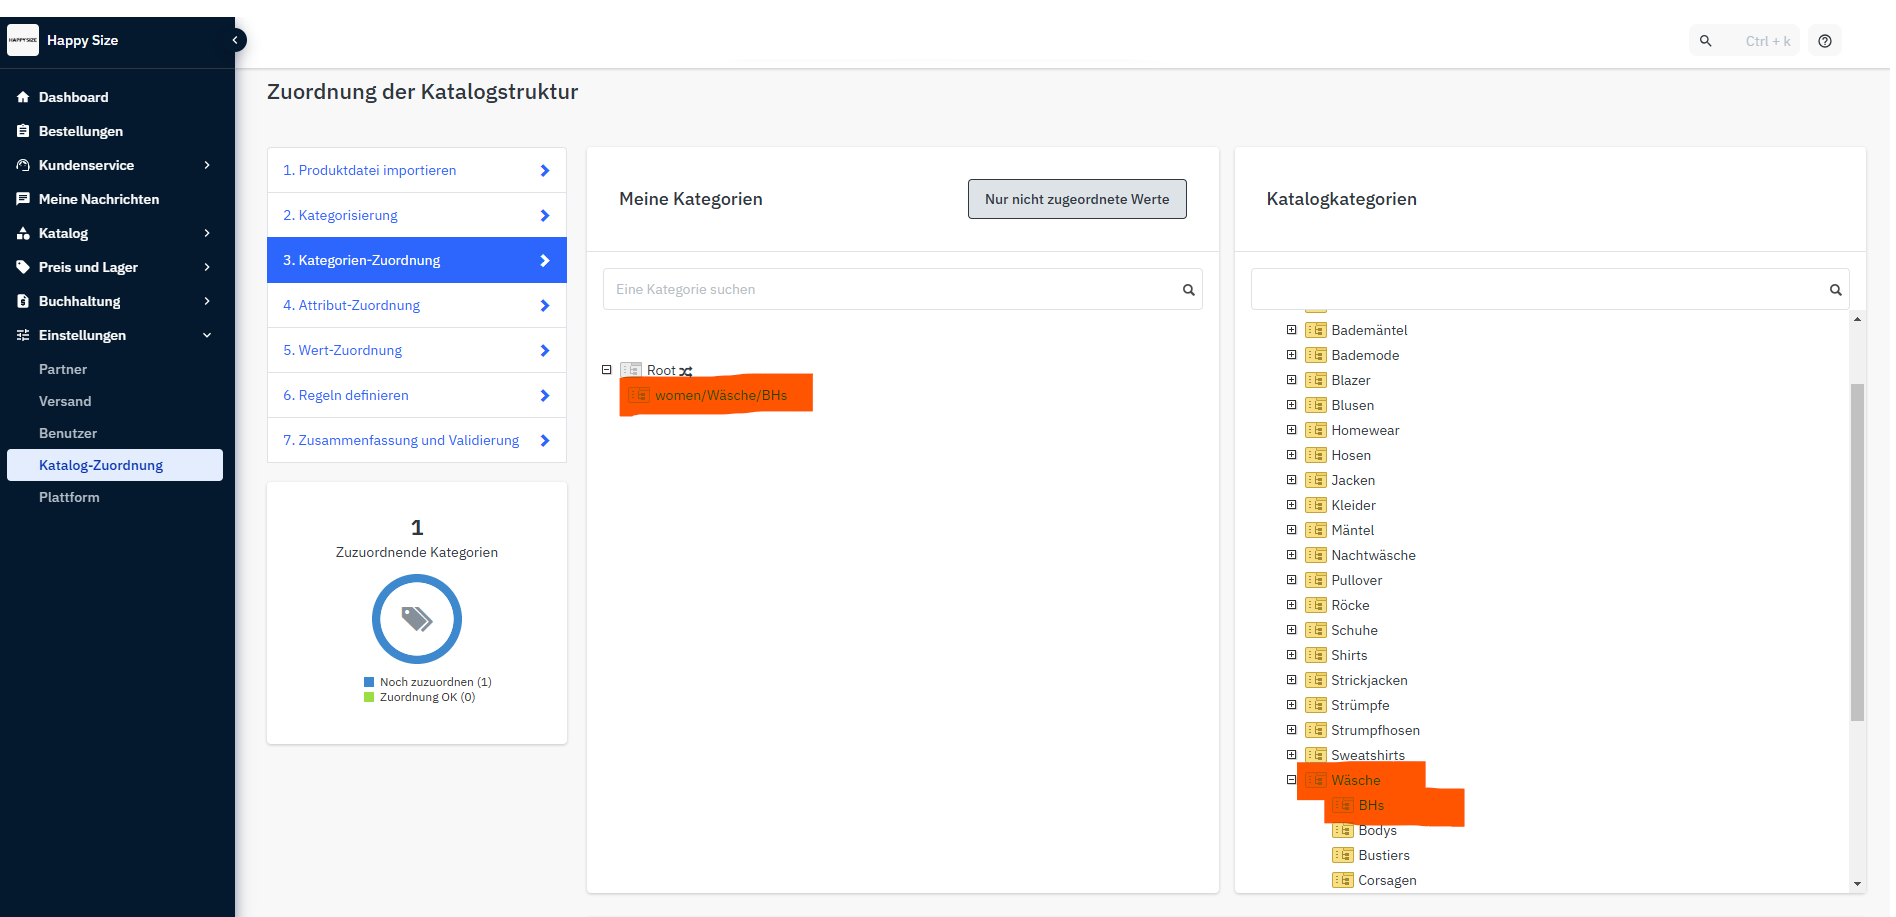Click the Bustiers category folder icon
1896x917 pixels.
coord(1343,855)
